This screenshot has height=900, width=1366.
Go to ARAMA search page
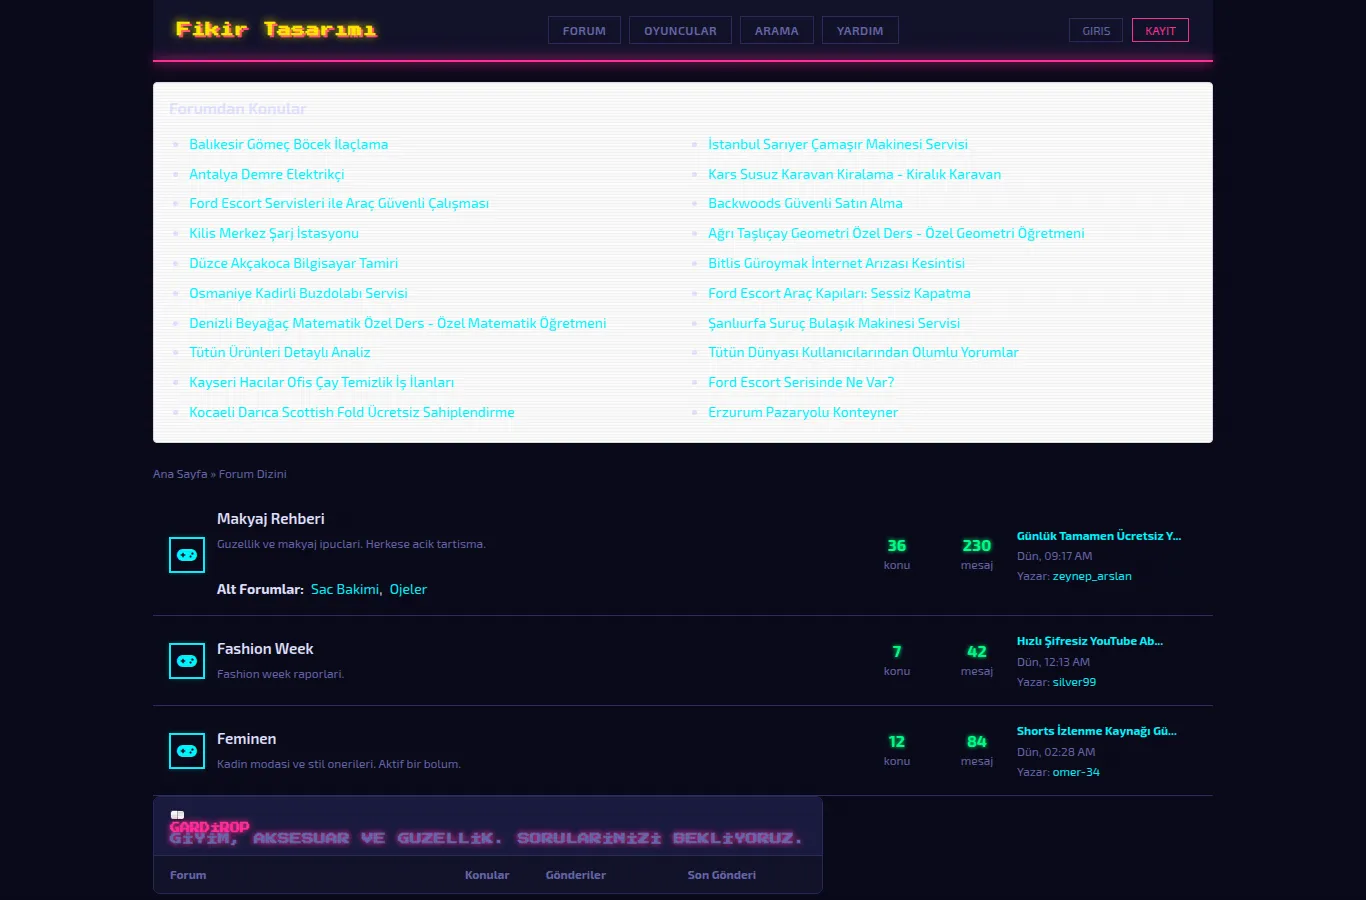pos(777,31)
